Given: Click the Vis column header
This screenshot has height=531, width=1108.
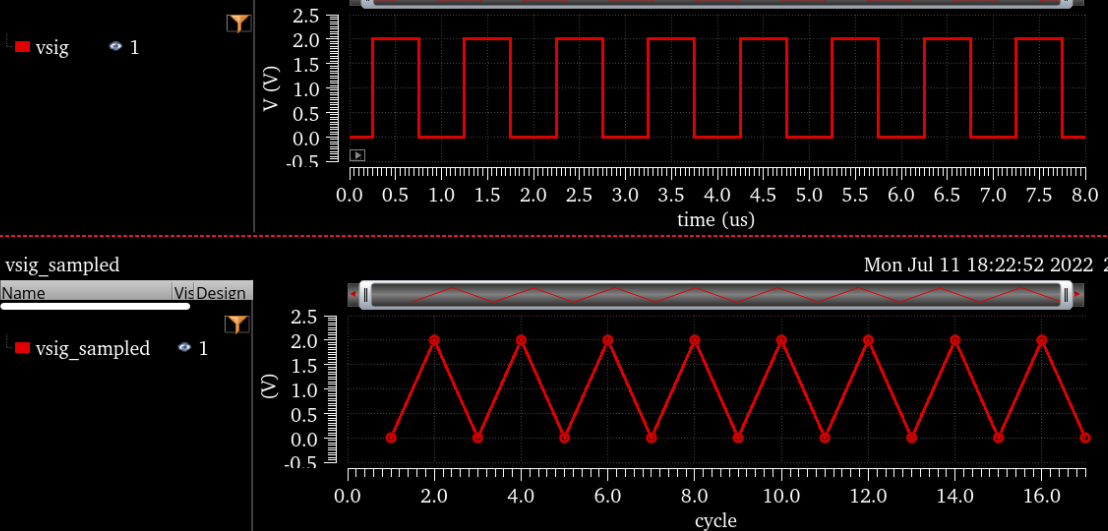Looking at the screenshot, I should (183, 293).
